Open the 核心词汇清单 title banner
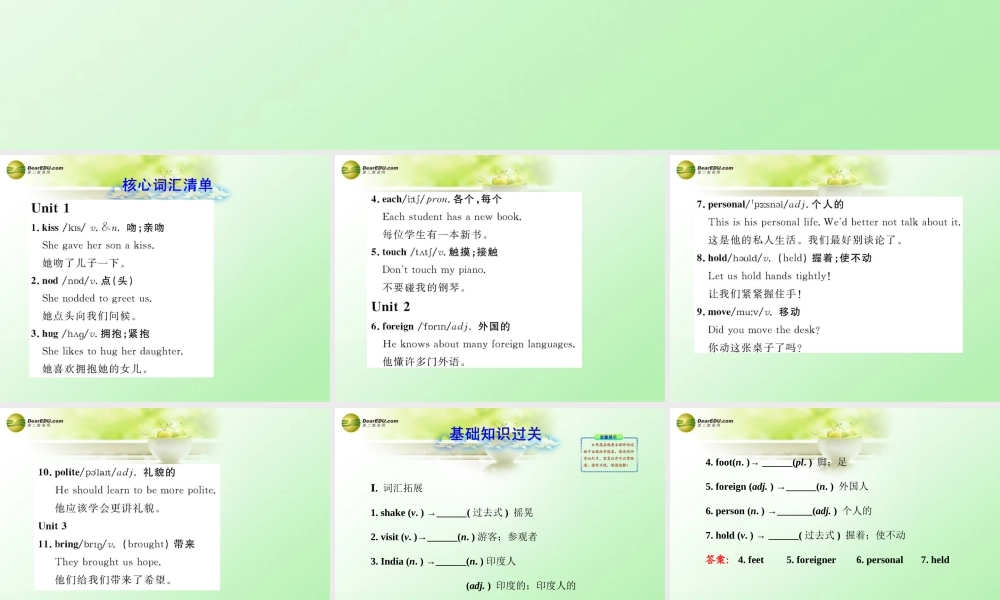Viewport: 1000px width, 600px height. (x=170, y=185)
